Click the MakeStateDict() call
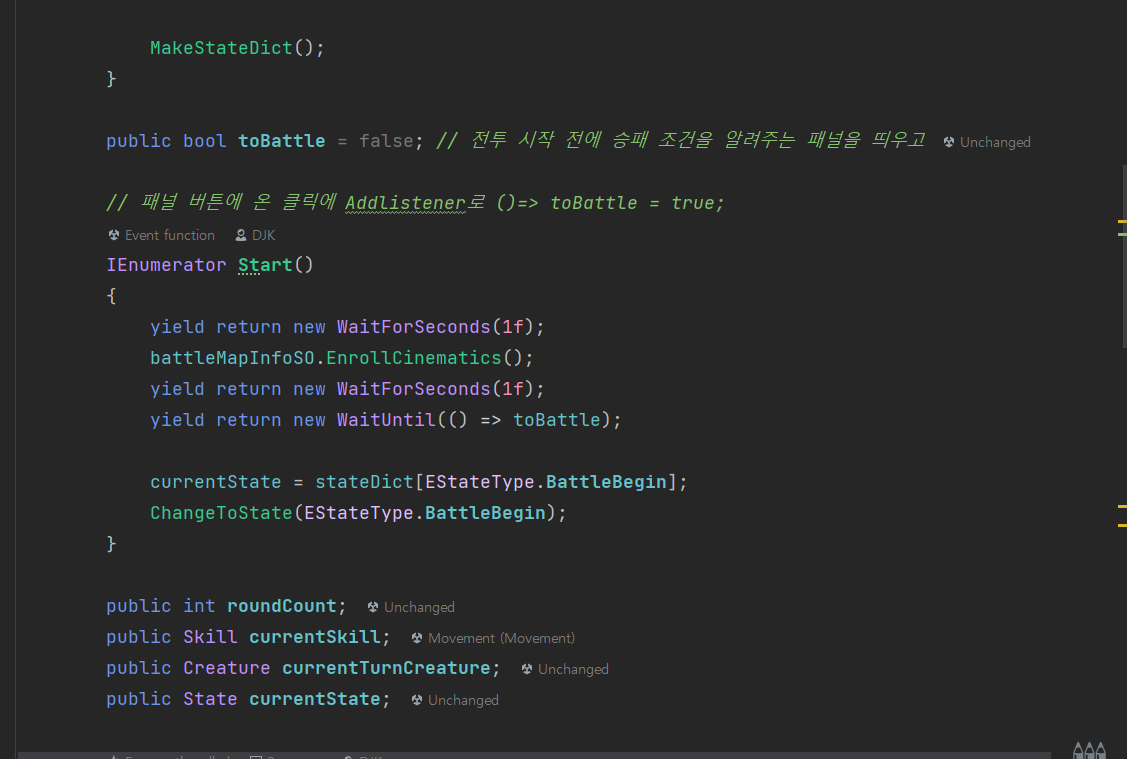 tap(220, 47)
